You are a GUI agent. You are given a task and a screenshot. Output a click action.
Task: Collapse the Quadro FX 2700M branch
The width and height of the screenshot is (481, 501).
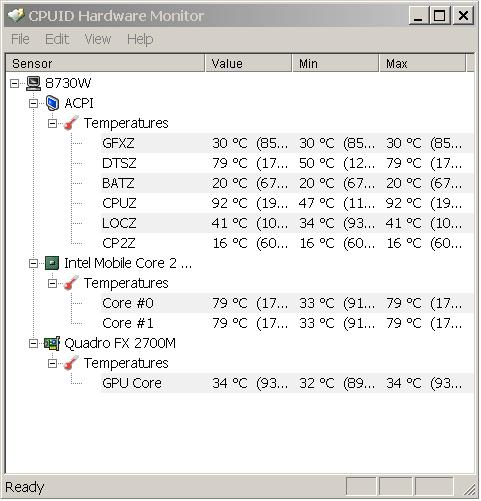point(33,343)
